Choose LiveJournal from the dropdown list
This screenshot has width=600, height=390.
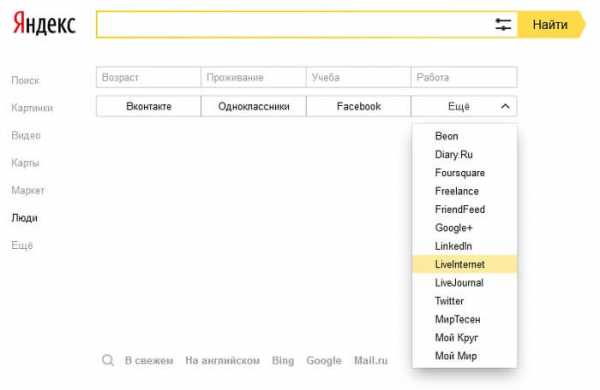tap(465, 282)
